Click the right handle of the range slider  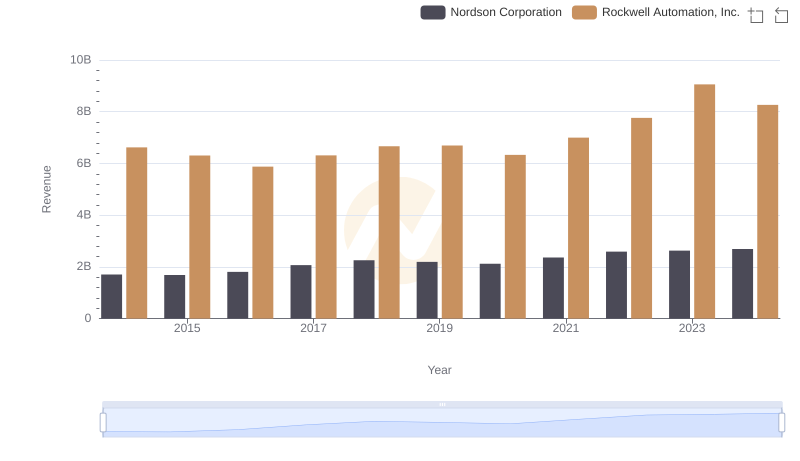click(x=781, y=423)
